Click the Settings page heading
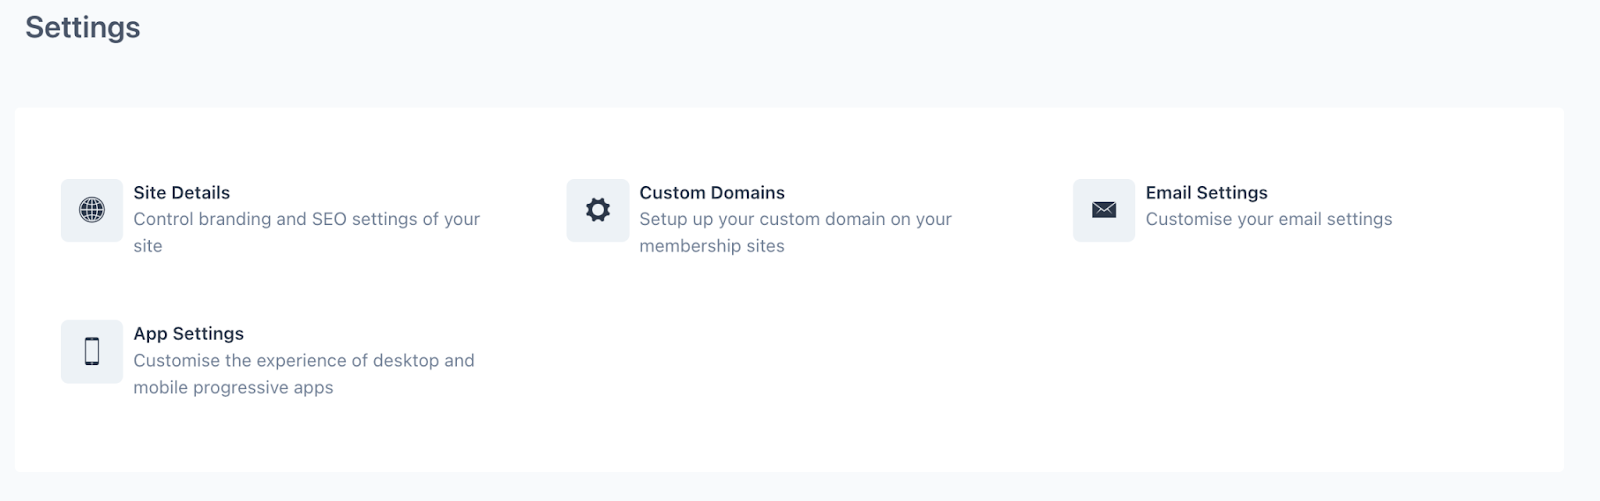 click(82, 27)
